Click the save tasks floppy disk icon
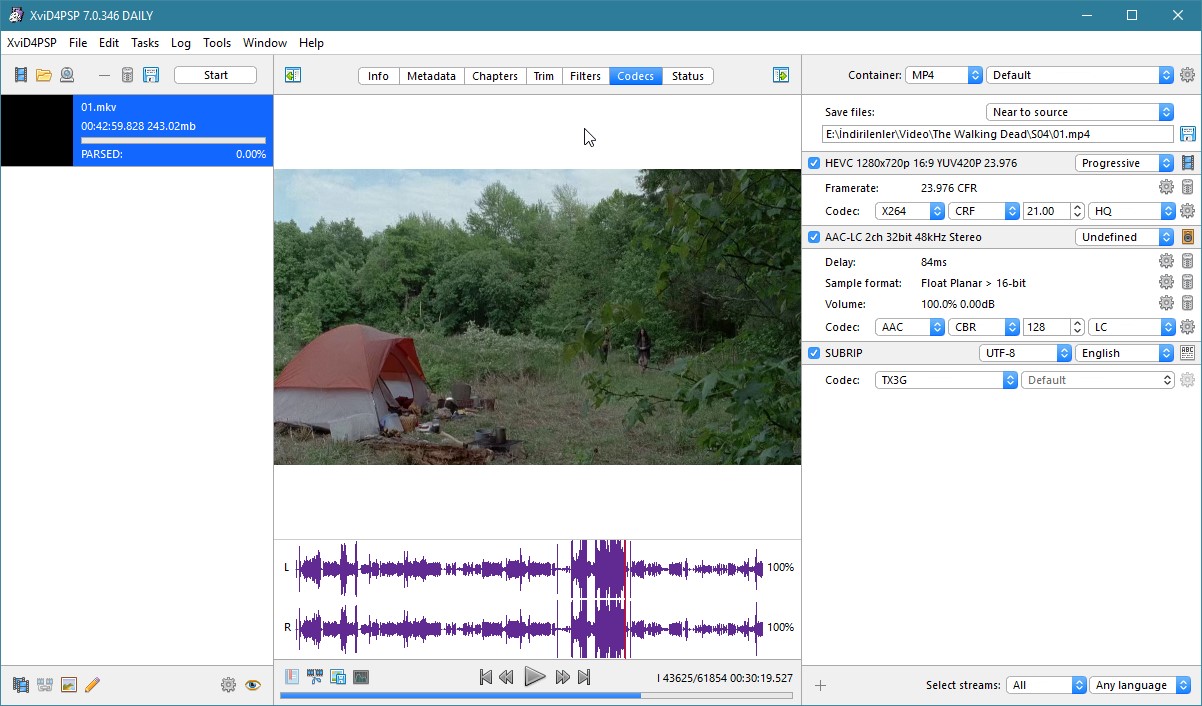This screenshot has width=1202, height=706. [151, 75]
